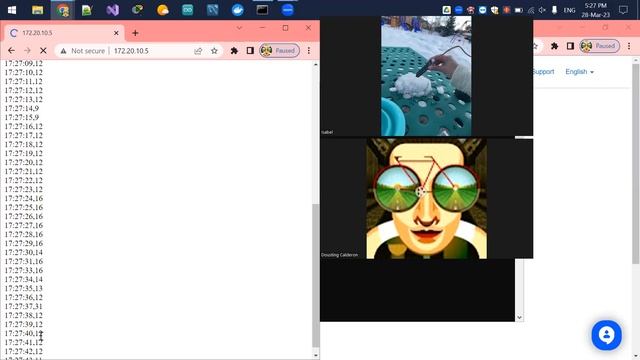Click the right Chrome window's scrollbar

click(636, 163)
